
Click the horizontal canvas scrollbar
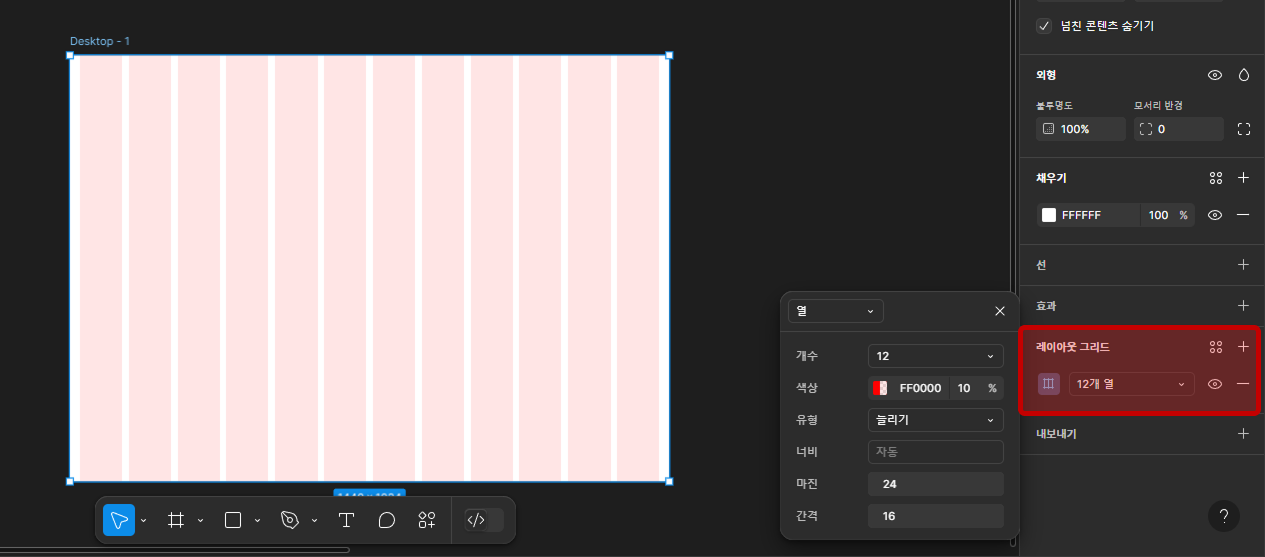click(x=175, y=550)
